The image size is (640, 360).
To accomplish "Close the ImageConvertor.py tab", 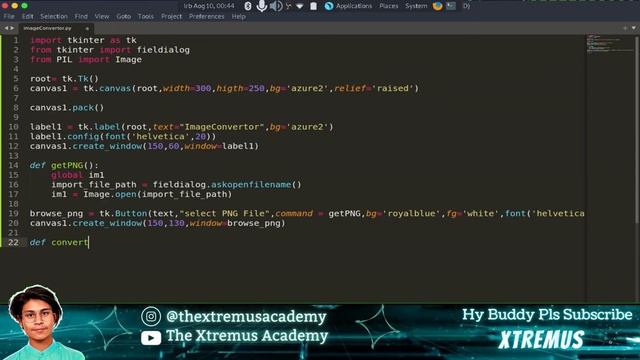I will 87,29.
